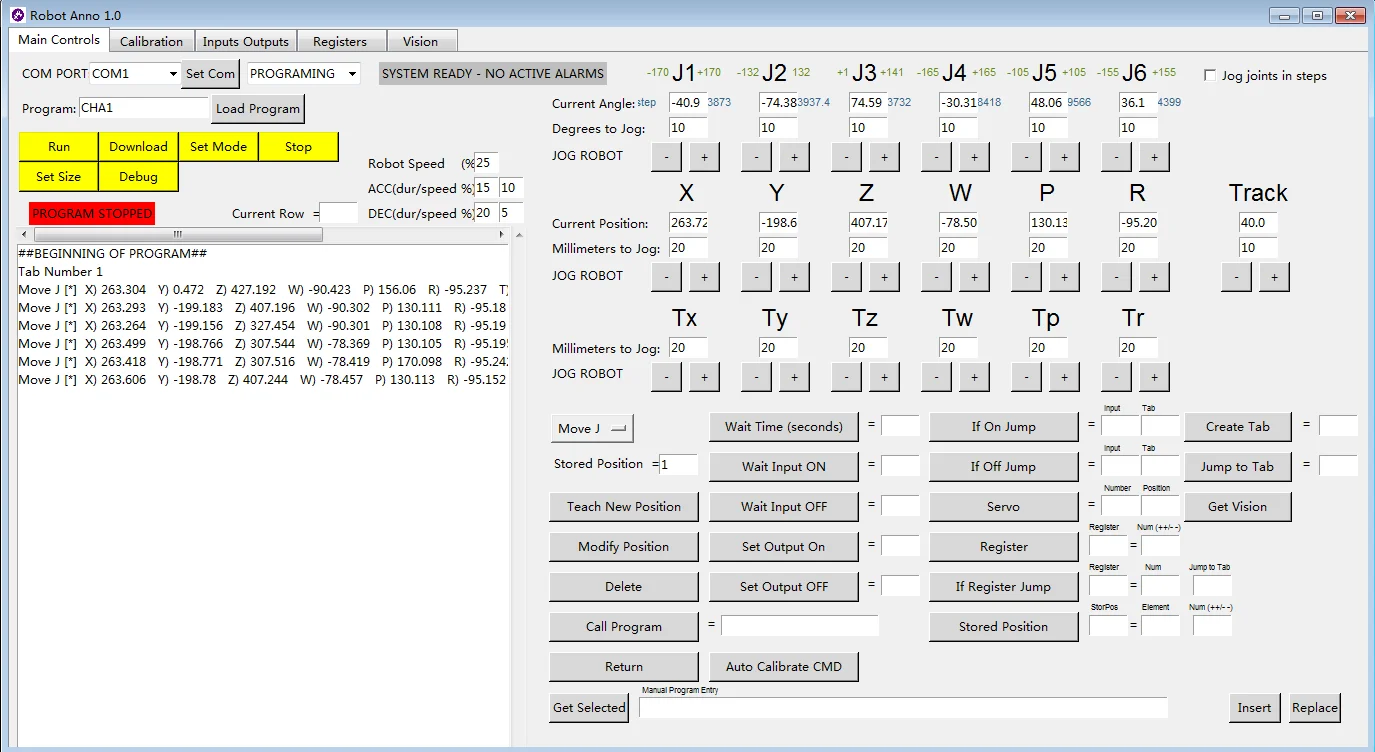Click Teach New Position button
This screenshot has width=1375, height=752.
623,507
